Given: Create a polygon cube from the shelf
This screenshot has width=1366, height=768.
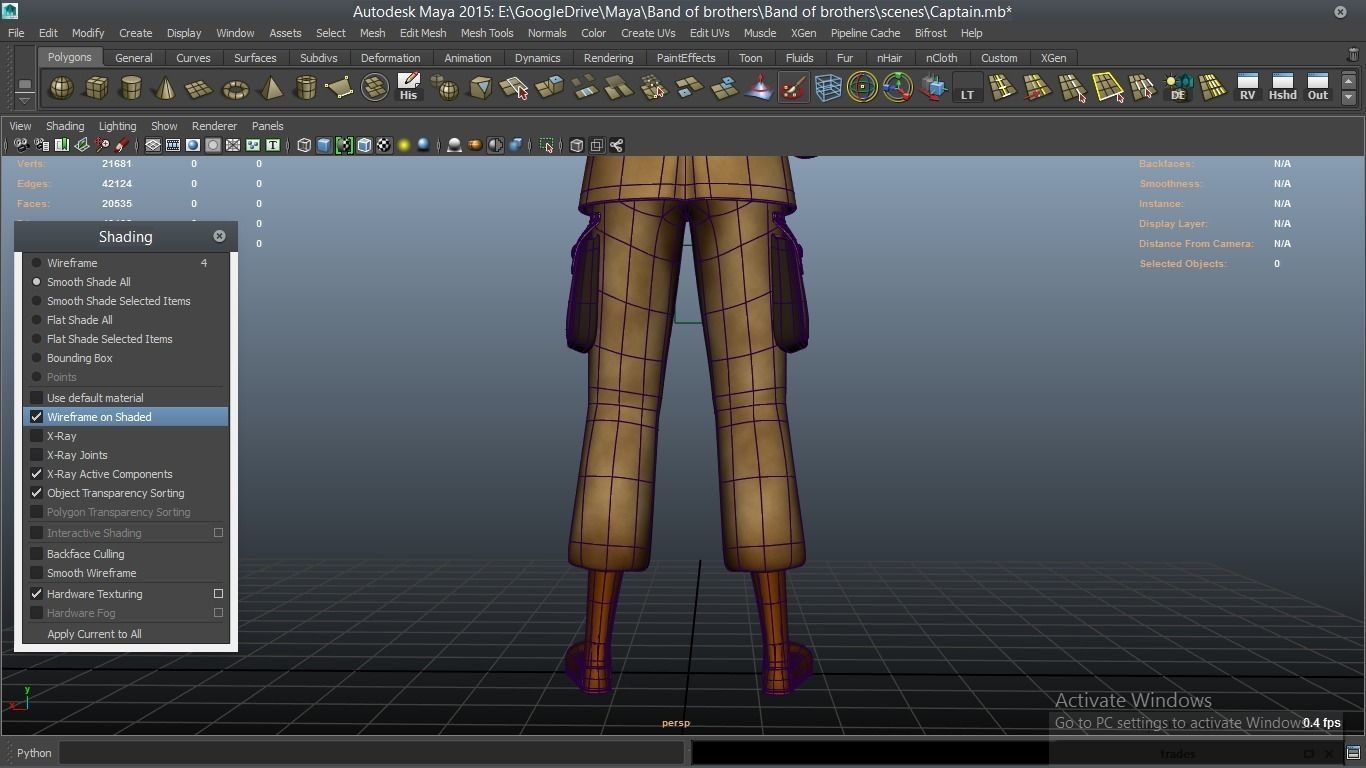Looking at the screenshot, I should (96, 88).
